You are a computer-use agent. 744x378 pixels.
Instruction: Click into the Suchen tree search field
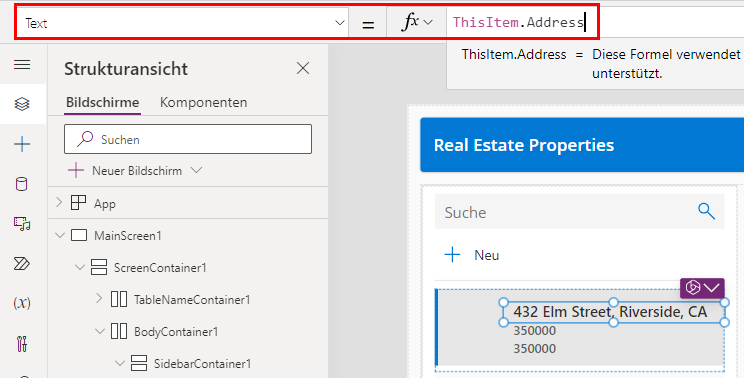point(188,139)
